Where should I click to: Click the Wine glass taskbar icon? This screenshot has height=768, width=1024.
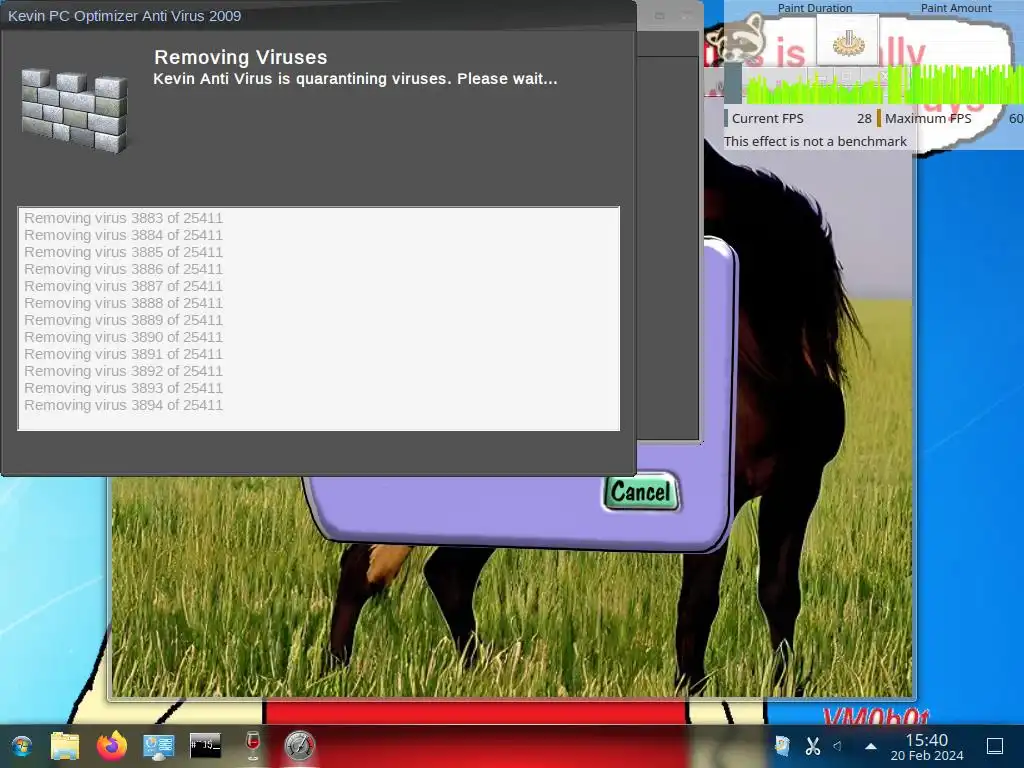(253, 745)
